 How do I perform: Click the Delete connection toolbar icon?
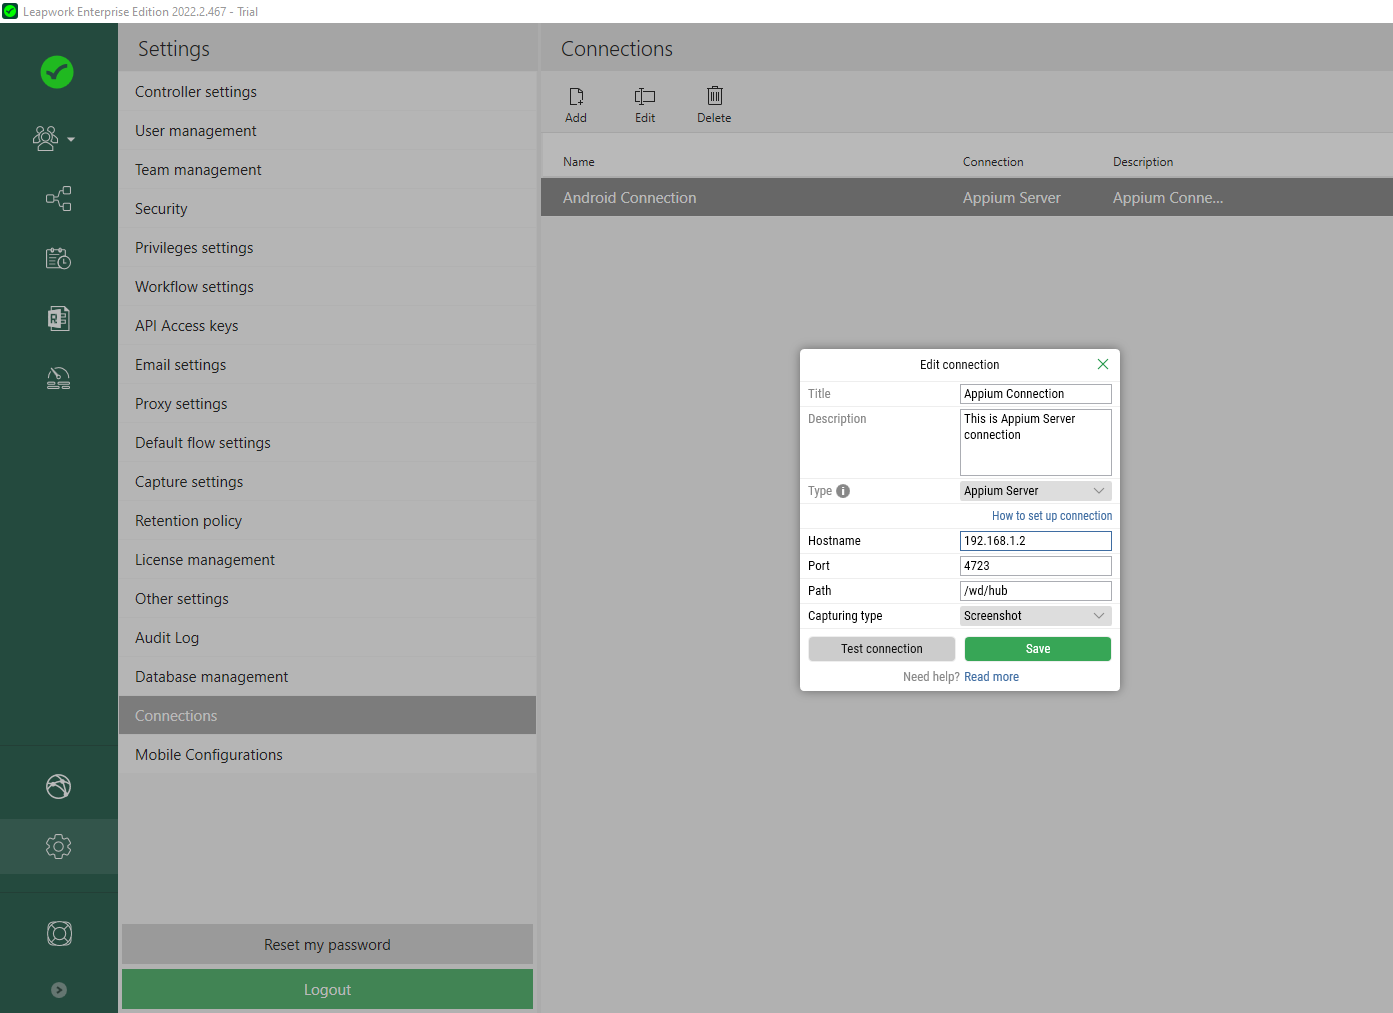pyautogui.click(x=714, y=103)
